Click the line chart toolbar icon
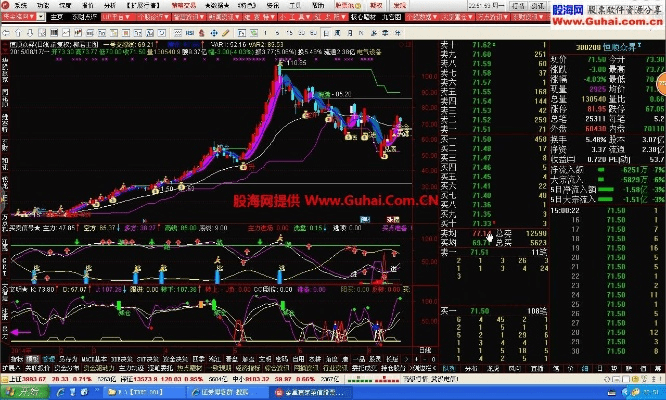The width and height of the screenshot is (666, 400). [66, 33]
